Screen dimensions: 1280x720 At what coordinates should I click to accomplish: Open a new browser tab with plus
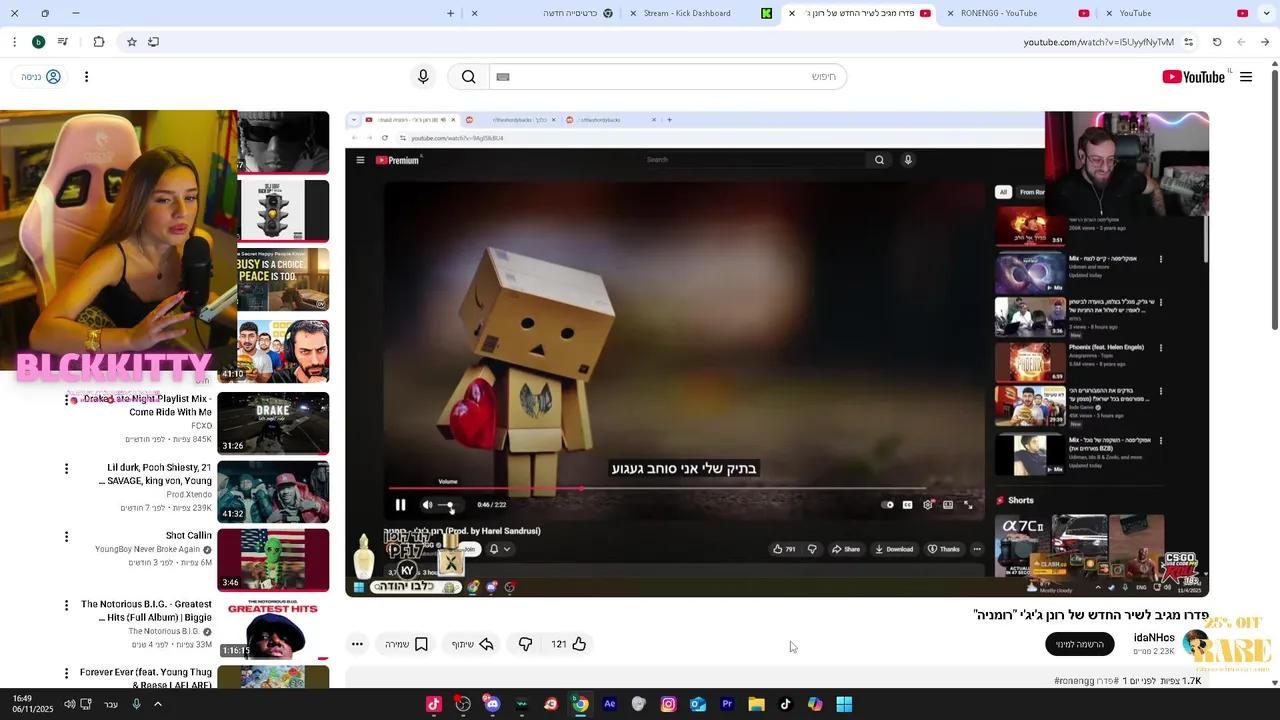[x=450, y=13]
